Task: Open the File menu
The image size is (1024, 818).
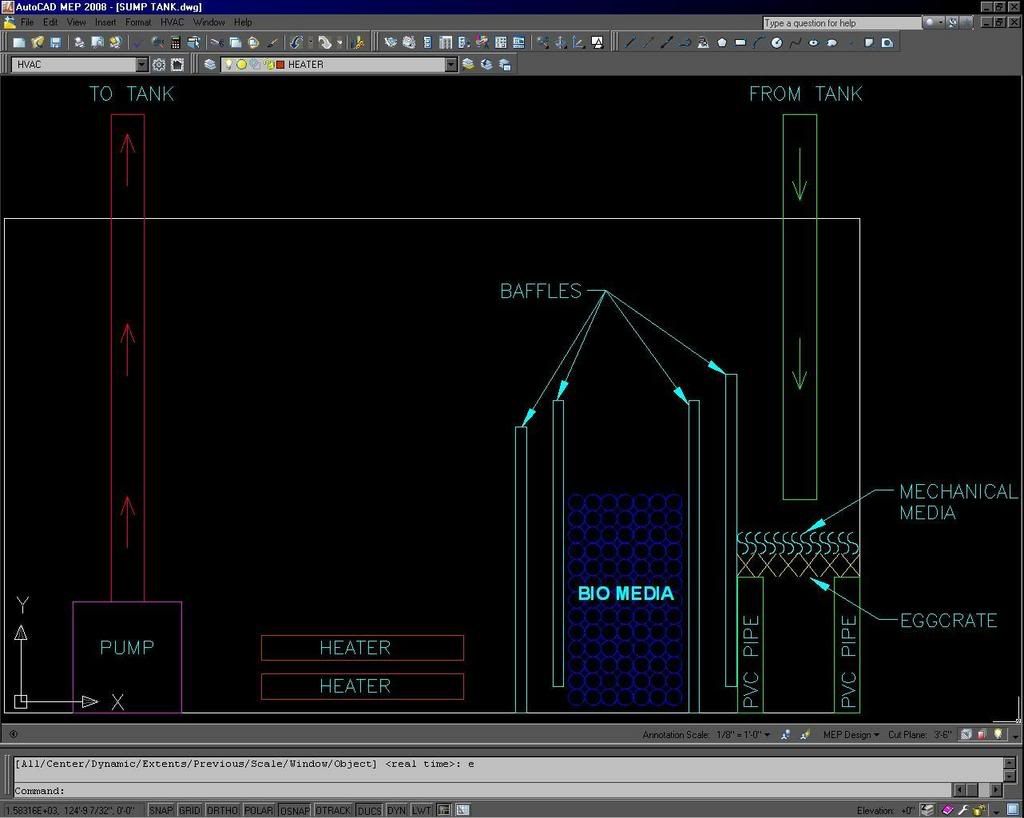Action: pyautogui.click(x=27, y=22)
